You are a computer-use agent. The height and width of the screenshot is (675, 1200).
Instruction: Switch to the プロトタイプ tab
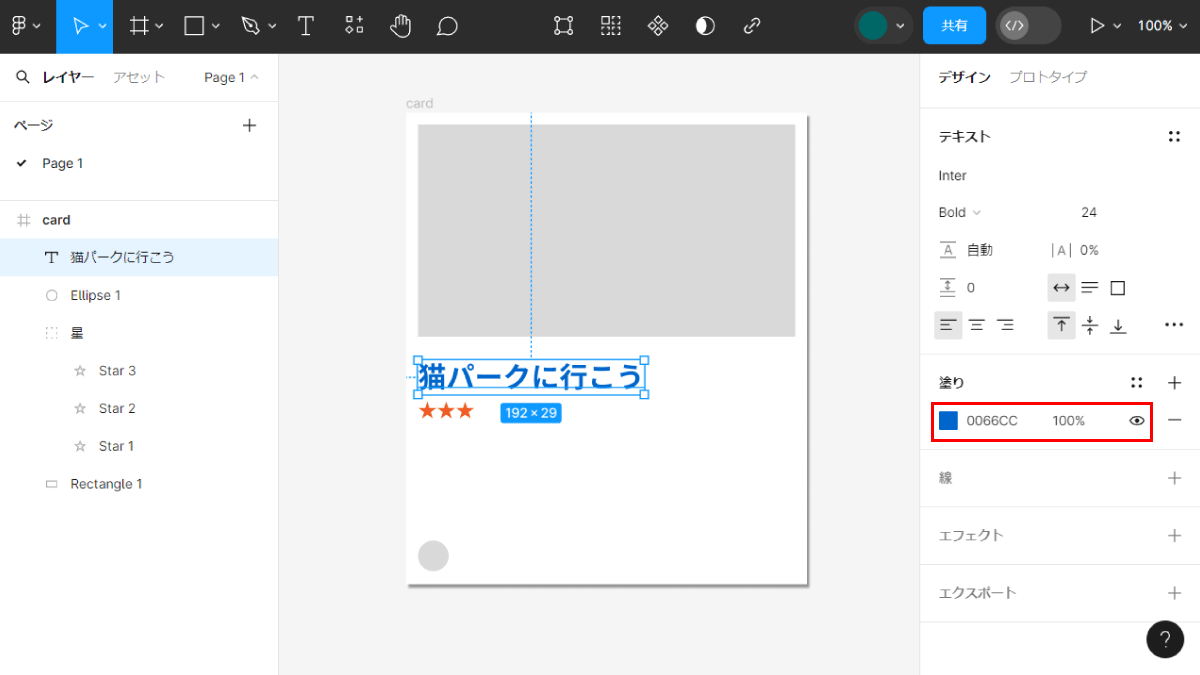(1047, 77)
